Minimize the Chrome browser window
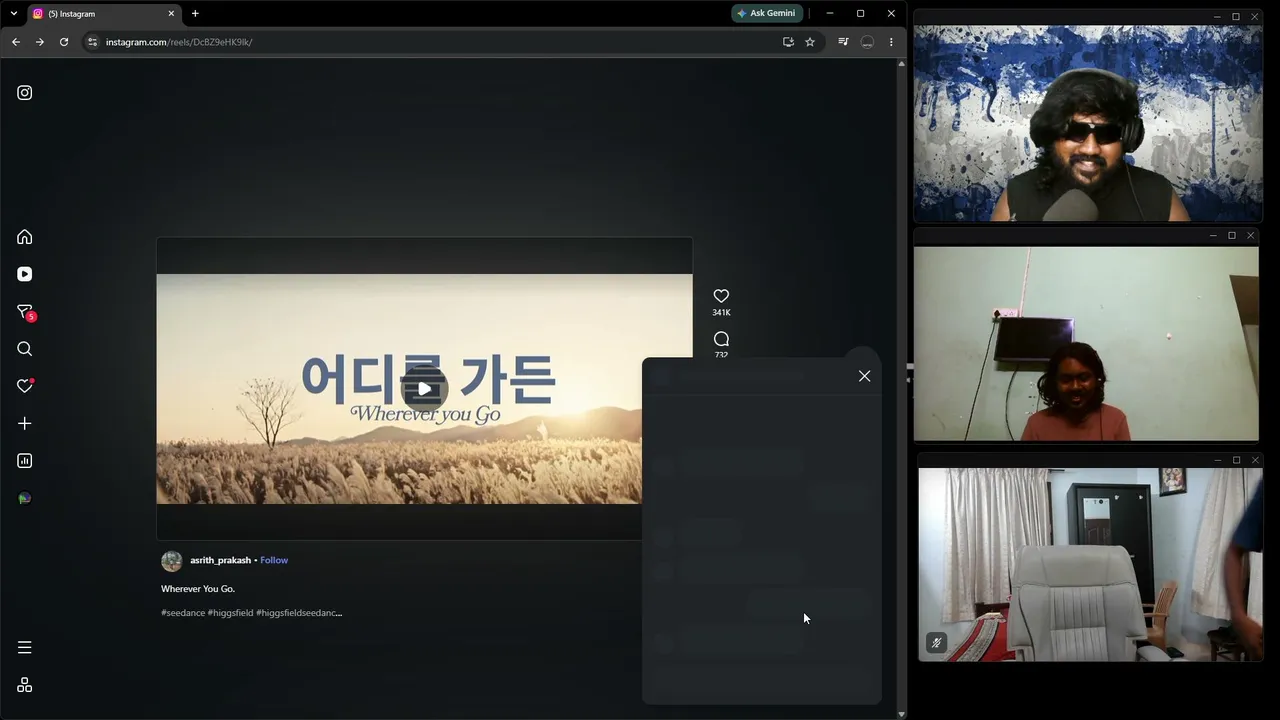 coord(830,13)
